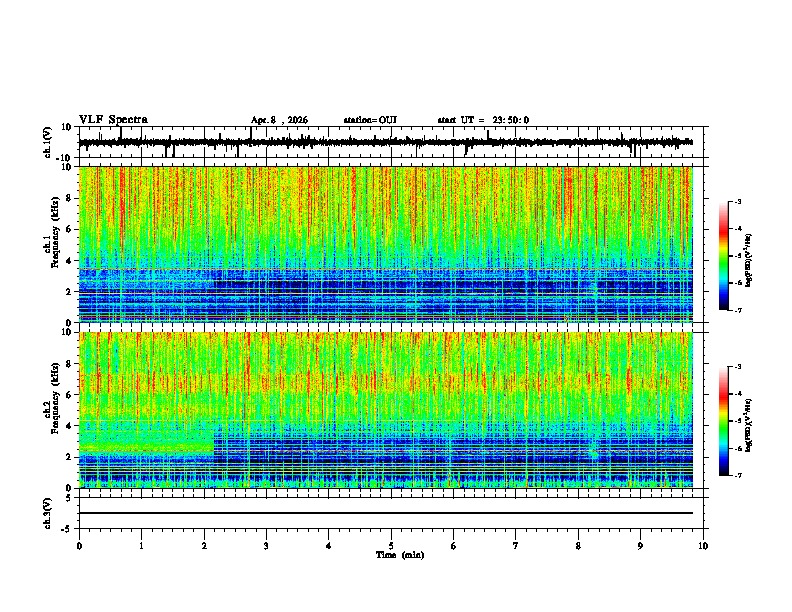Screen dimensions: 792x612
Task: Click the time axis tick label "5"
Action: pyautogui.click(x=391, y=546)
